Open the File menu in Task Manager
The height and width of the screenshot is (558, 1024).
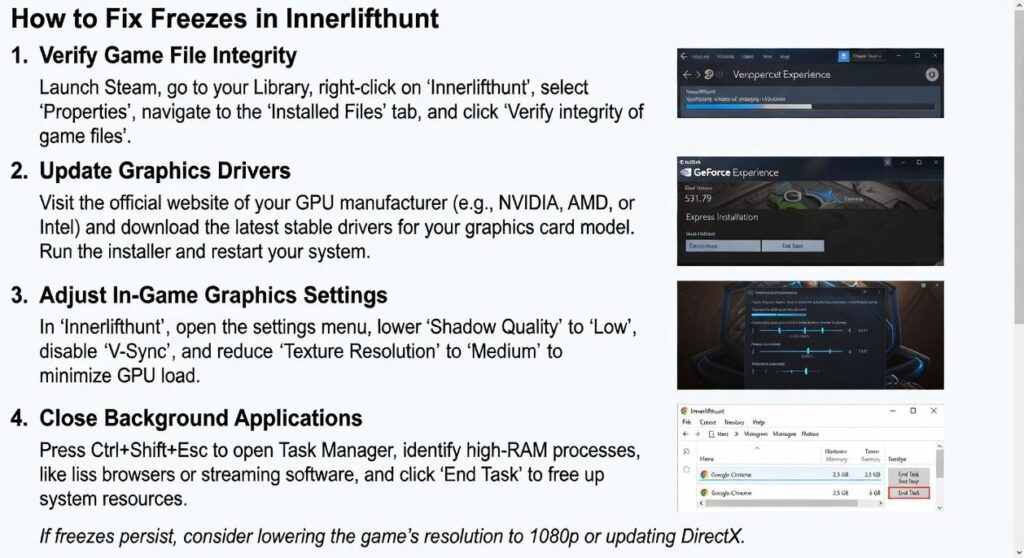(687, 422)
